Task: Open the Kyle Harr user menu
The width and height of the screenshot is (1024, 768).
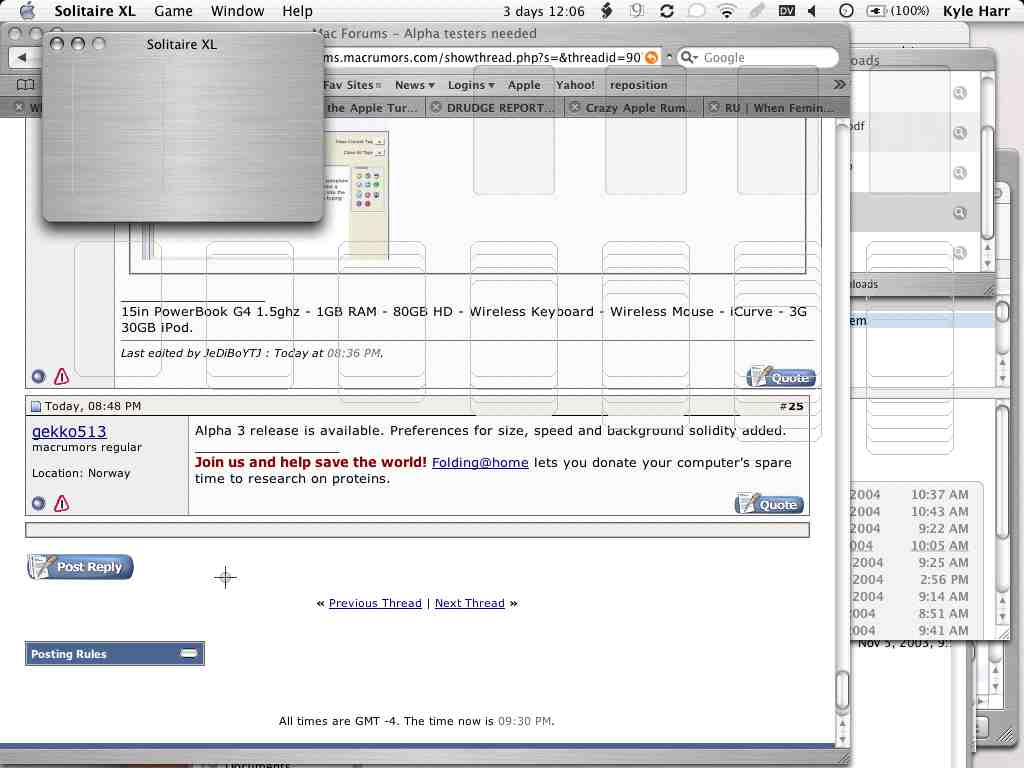Action: click(976, 10)
